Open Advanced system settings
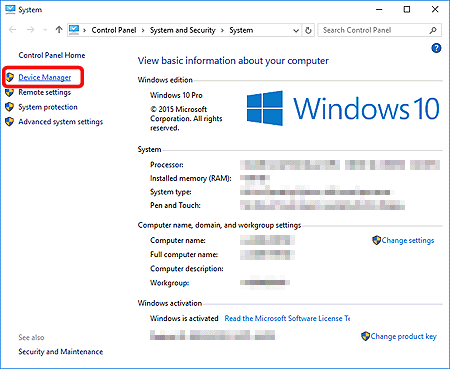The height and width of the screenshot is (369, 450). 61,122
